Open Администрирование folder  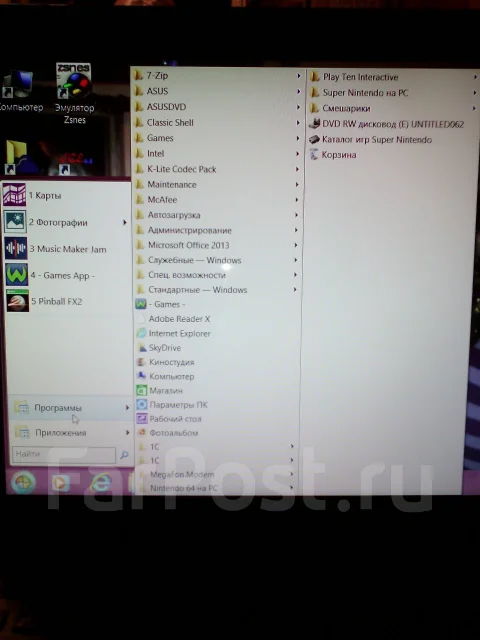tap(218, 230)
